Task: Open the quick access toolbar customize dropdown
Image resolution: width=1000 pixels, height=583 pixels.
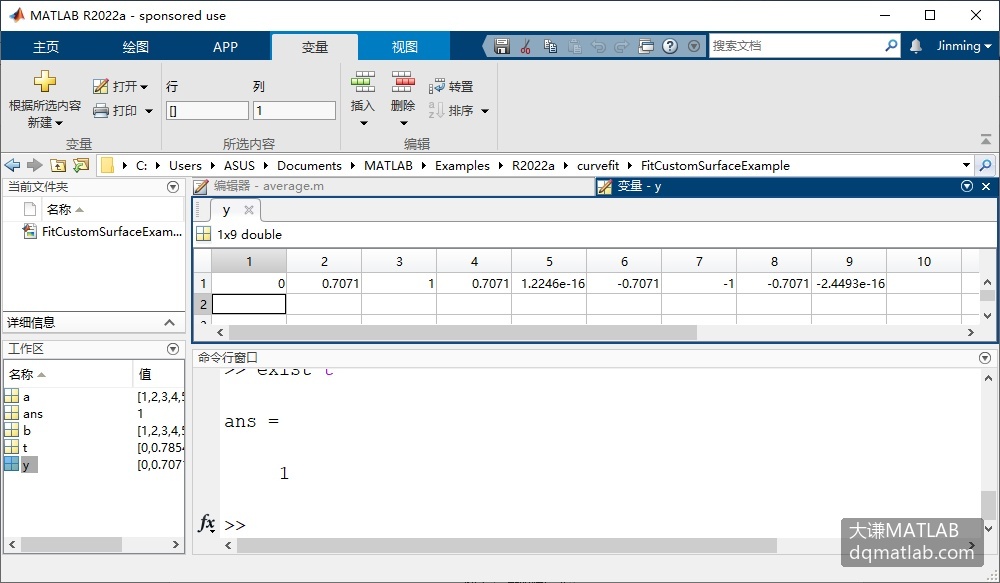Action: pyautogui.click(x=694, y=46)
